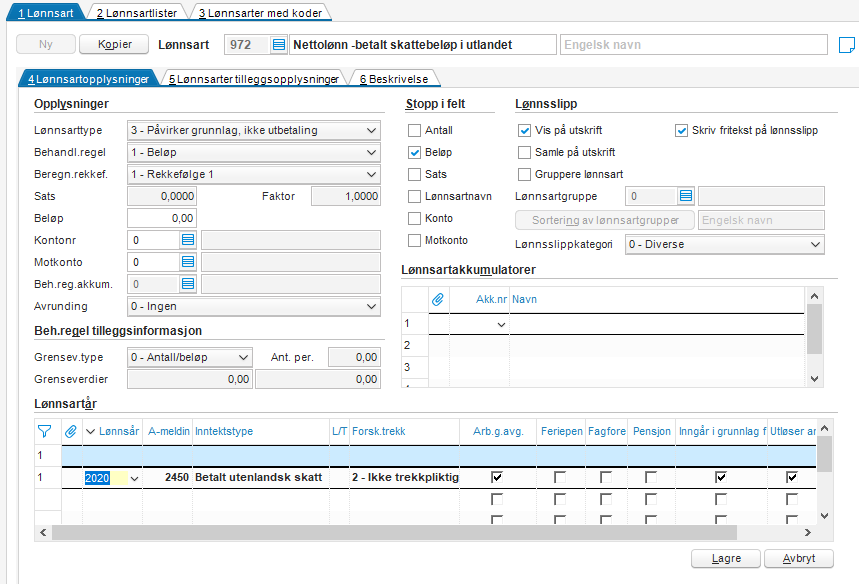859x584 pixels.
Task: Open the Akk.nr dropdown in accumulator row 1
Action: (x=501, y=324)
